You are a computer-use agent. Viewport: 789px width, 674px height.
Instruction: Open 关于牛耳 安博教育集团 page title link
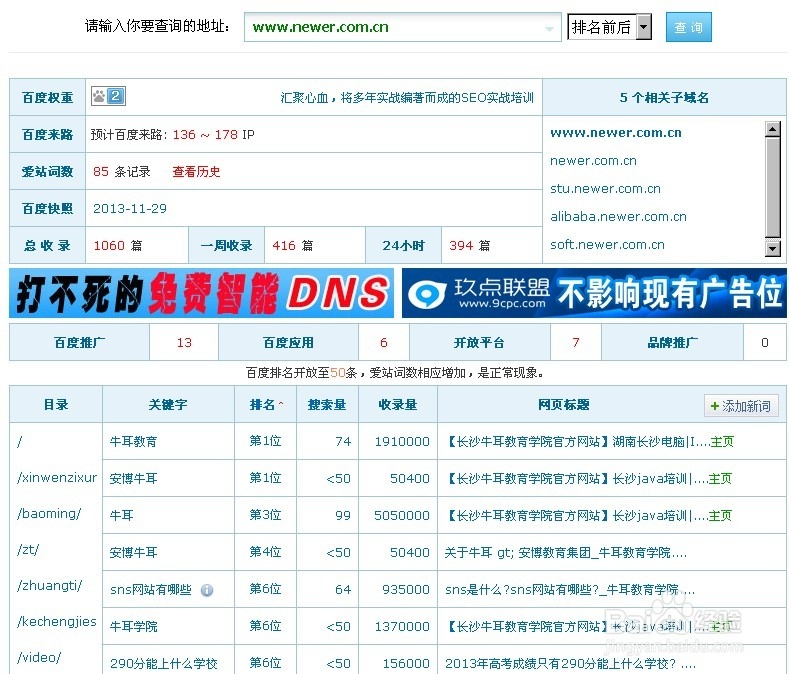566,553
